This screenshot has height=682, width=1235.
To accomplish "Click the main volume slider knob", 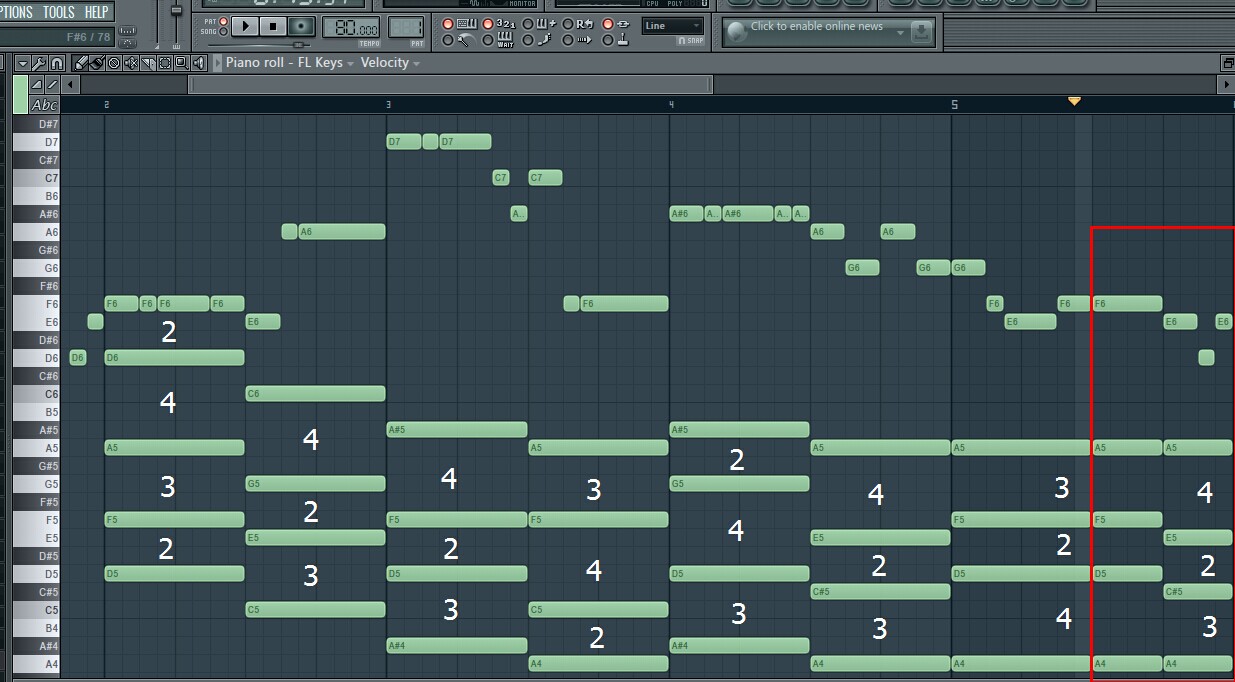I will pyautogui.click(x=176, y=10).
